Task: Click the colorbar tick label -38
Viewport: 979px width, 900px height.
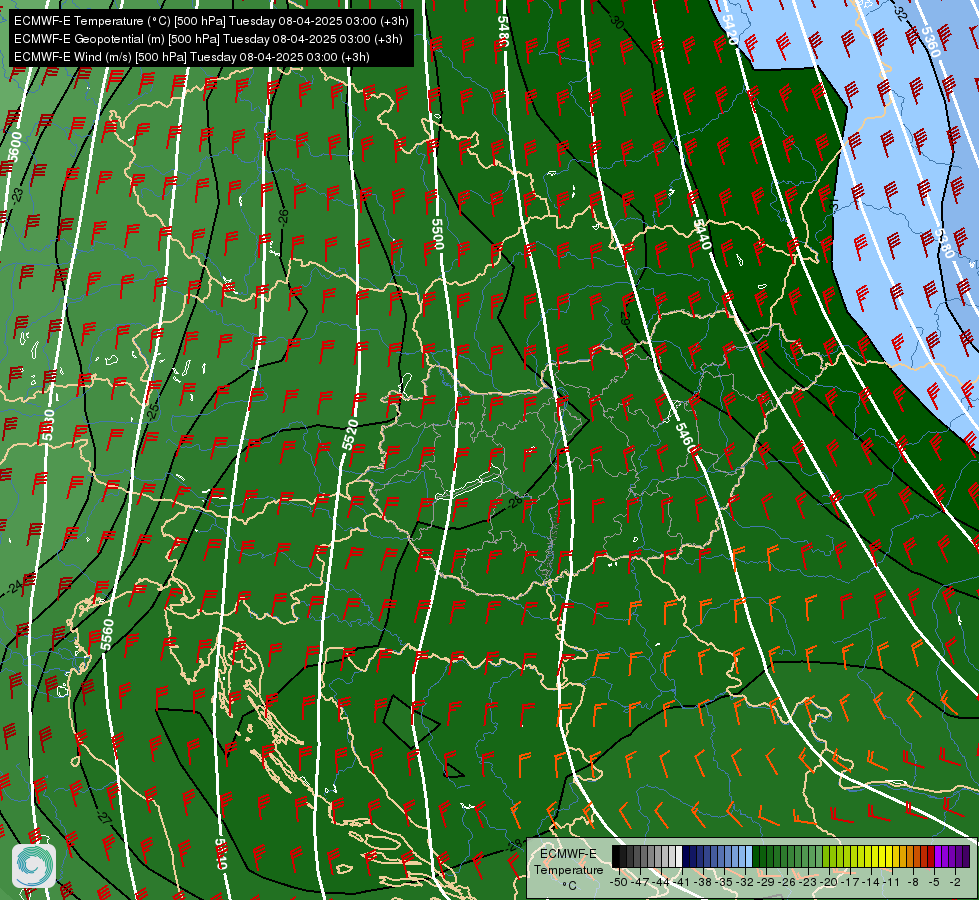Action: (x=702, y=882)
